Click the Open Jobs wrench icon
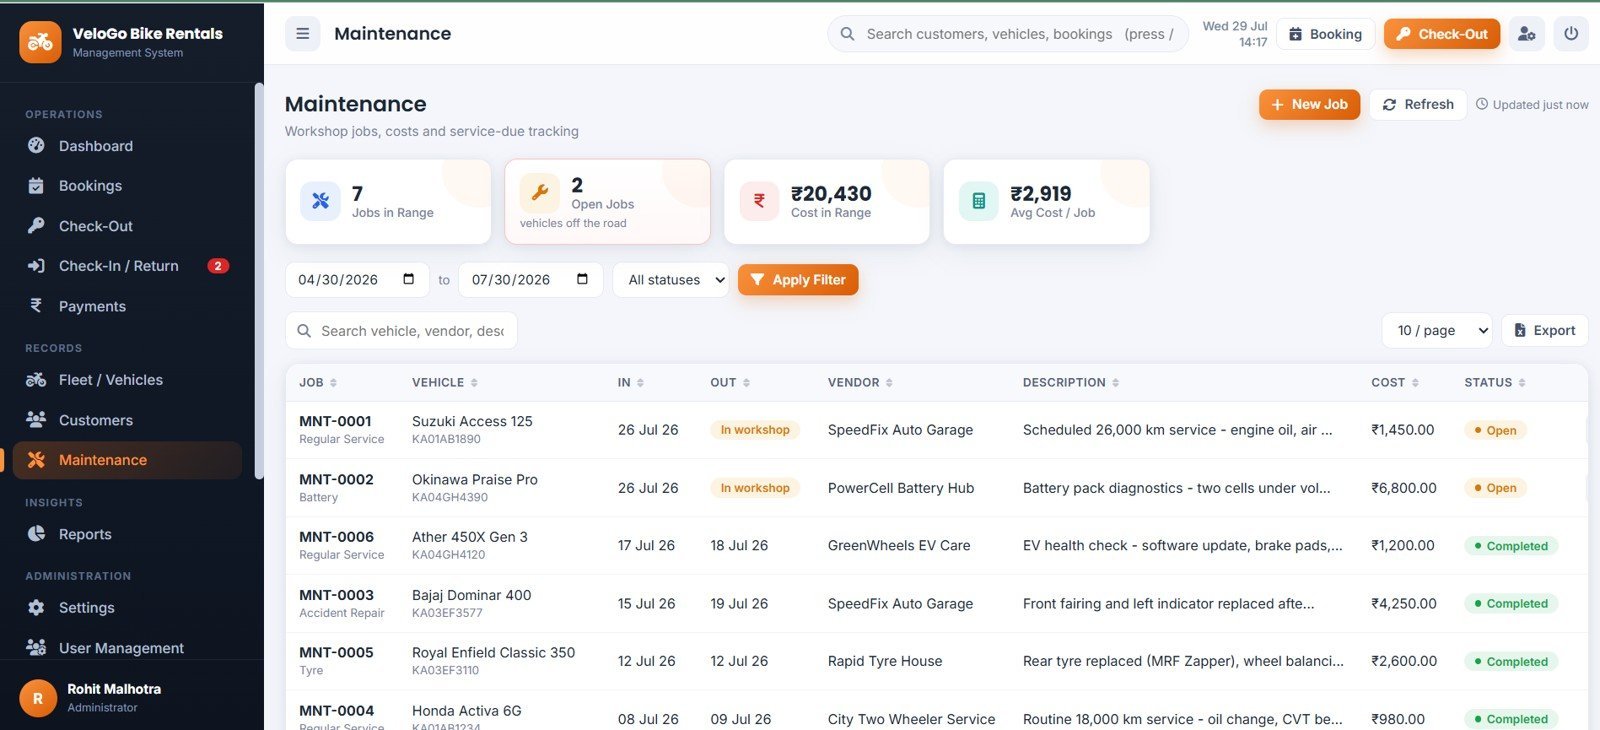 (539, 193)
